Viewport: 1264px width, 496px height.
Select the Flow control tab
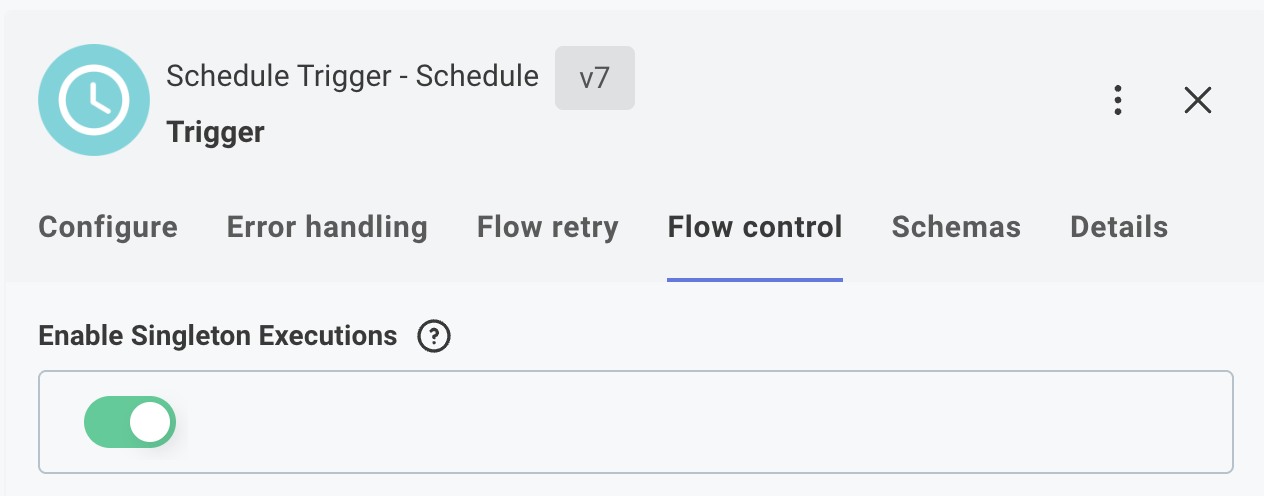755,227
